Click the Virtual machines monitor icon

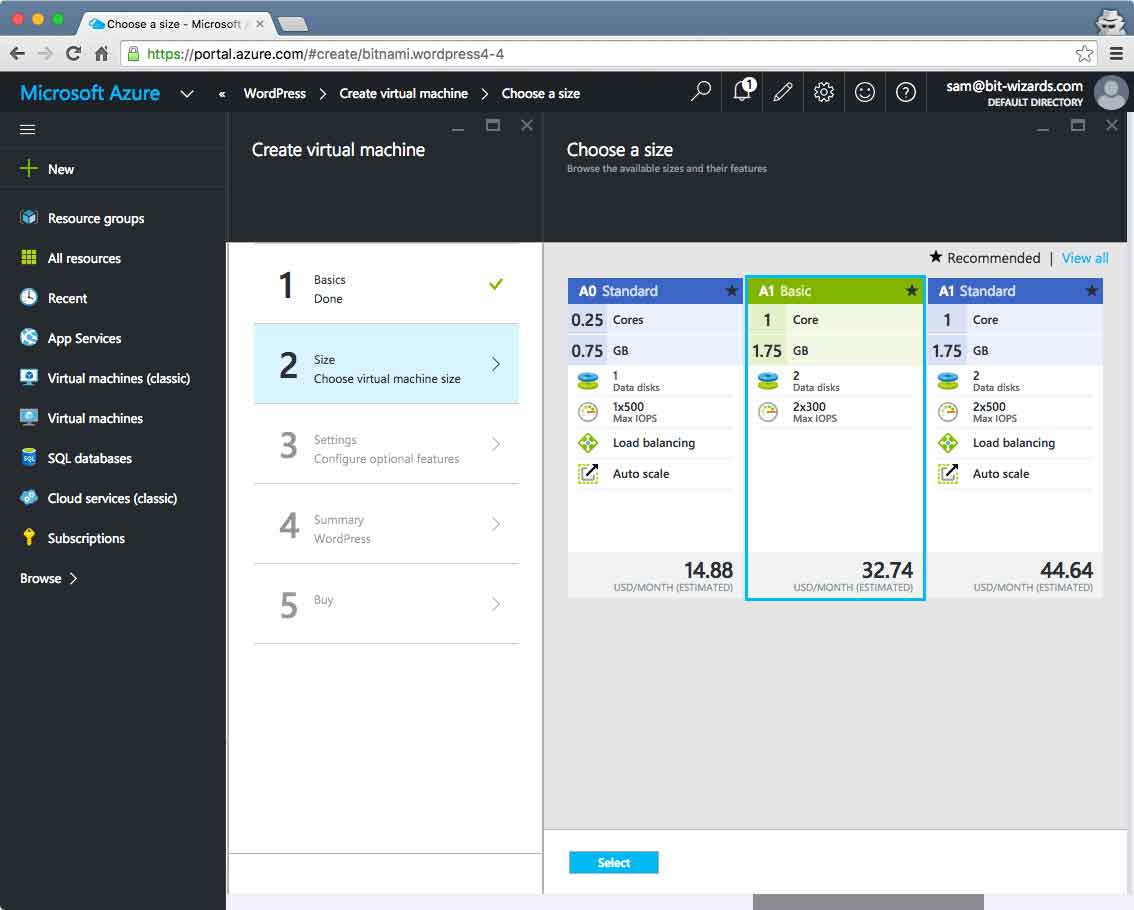[x=29, y=417]
